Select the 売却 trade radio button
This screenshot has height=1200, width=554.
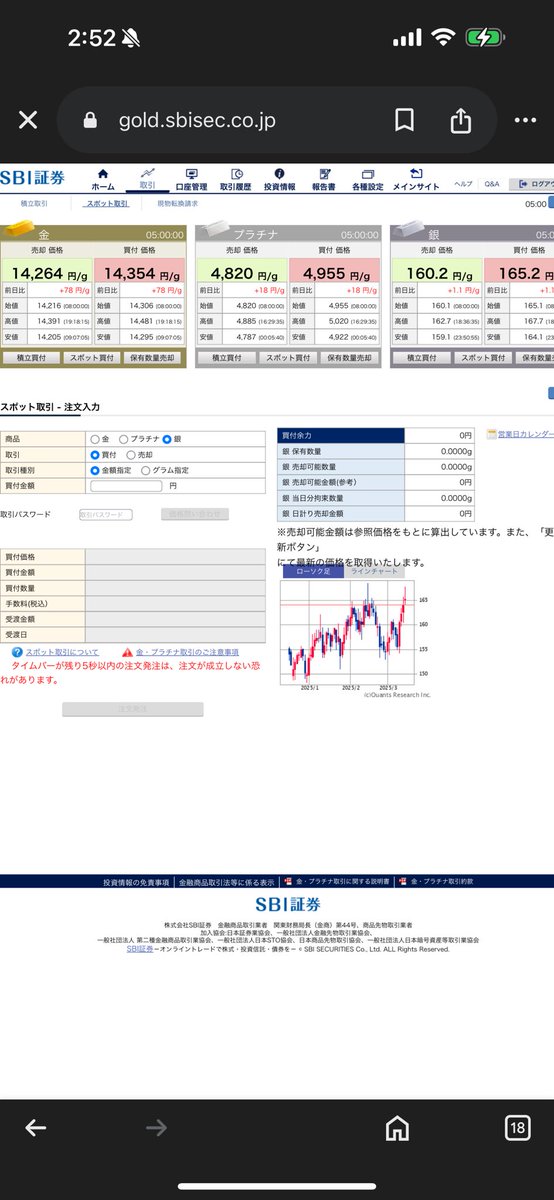point(130,454)
